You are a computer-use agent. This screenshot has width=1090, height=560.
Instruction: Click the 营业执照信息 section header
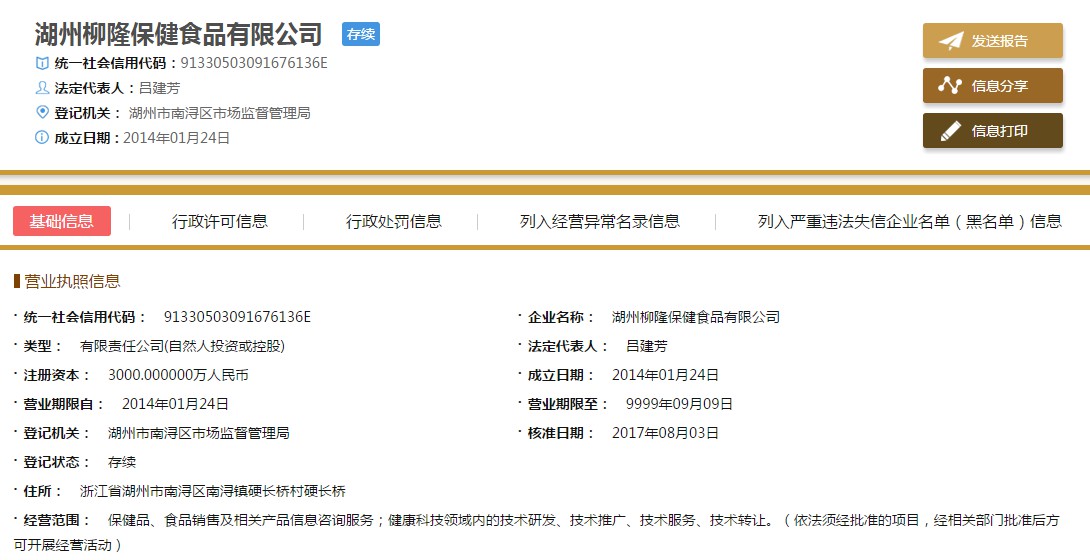[72, 282]
